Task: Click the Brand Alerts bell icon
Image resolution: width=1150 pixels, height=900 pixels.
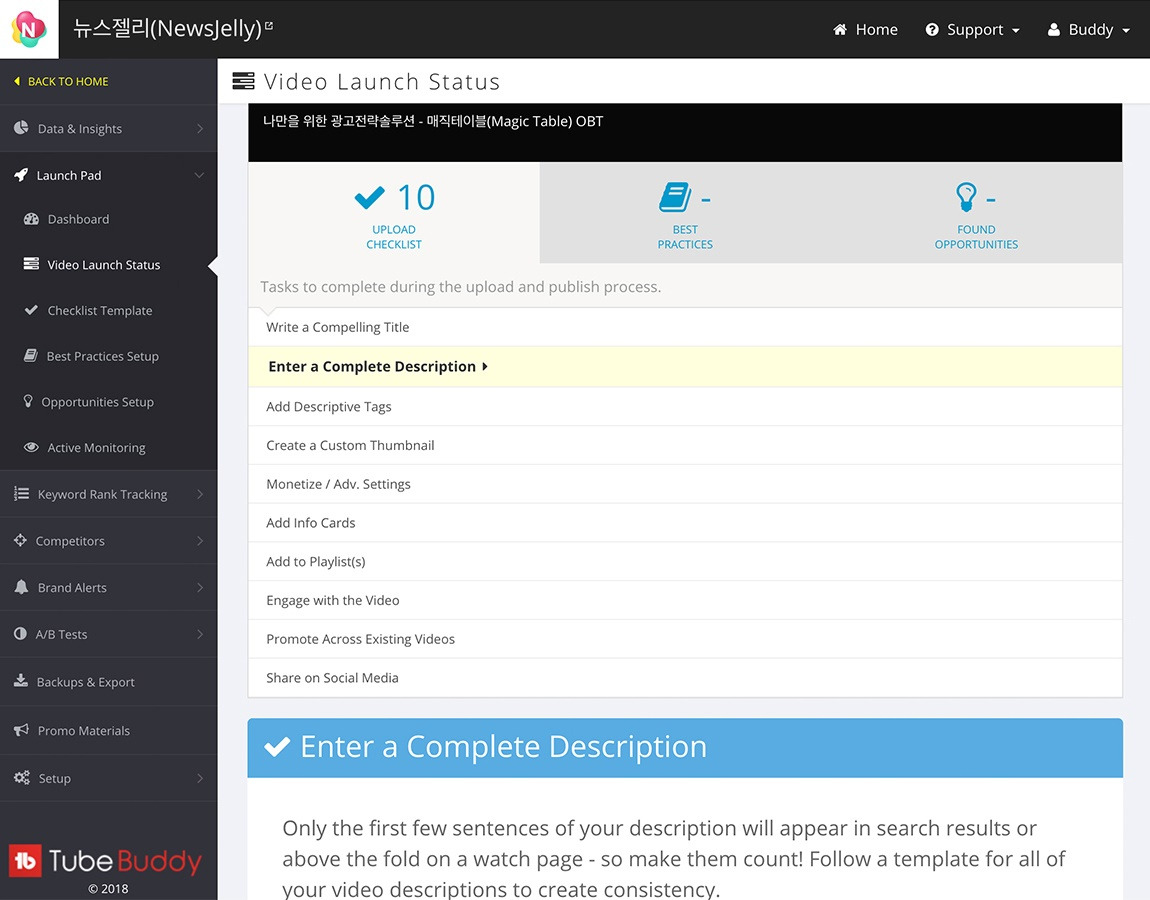Action: pos(21,587)
